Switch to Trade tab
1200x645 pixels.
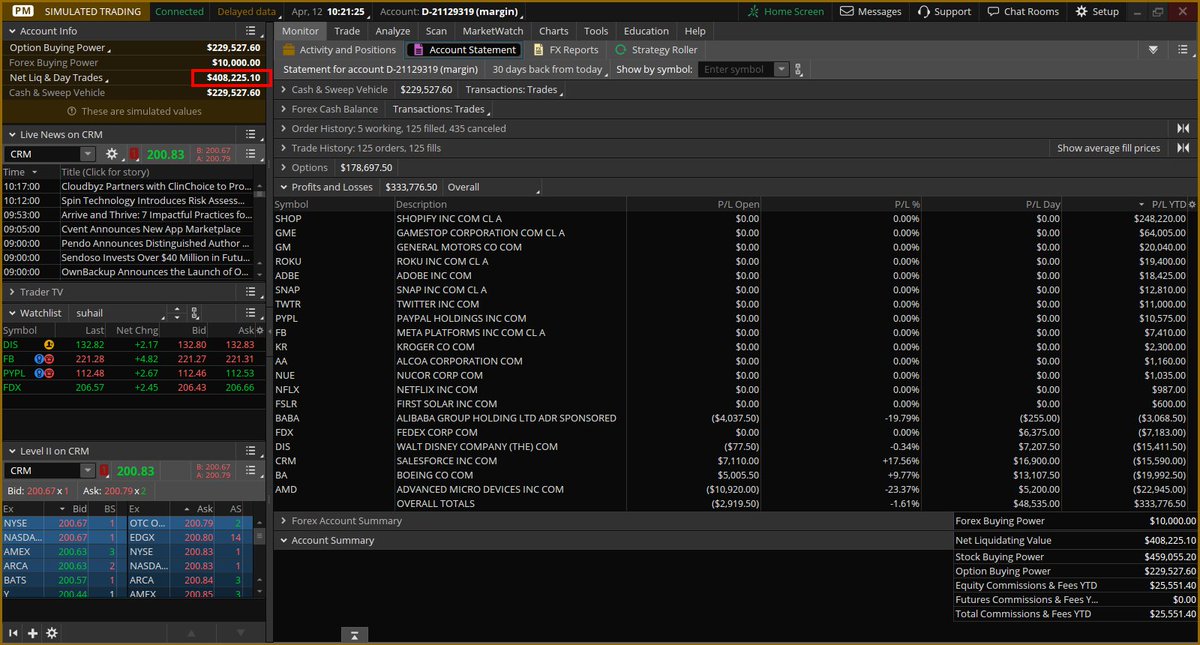[347, 31]
